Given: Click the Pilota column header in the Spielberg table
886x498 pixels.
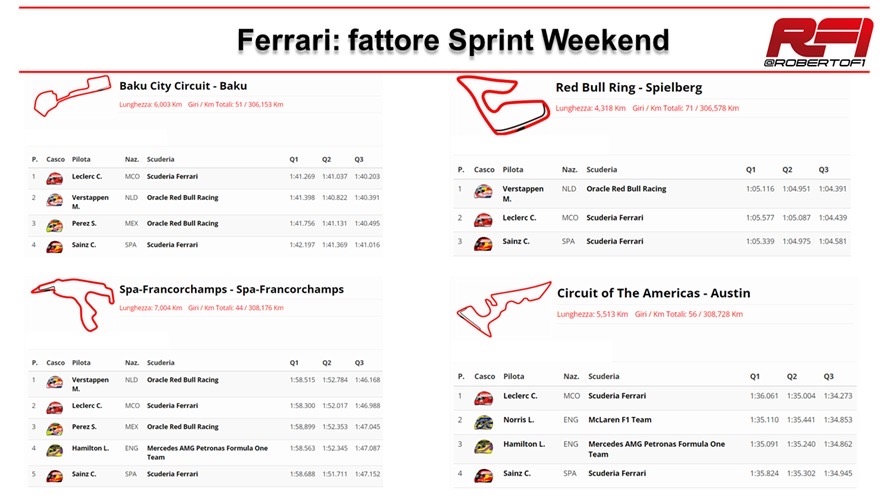Looking at the screenshot, I should coord(513,170).
